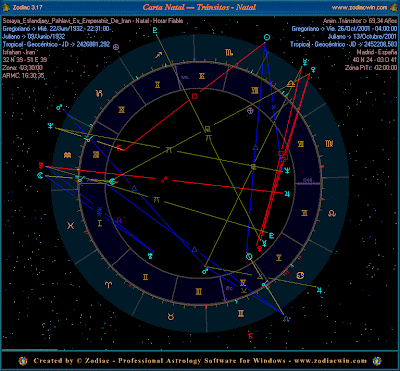Click the Capricorn zodiac sign
The image size is (400, 371).
(x=99, y=94)
